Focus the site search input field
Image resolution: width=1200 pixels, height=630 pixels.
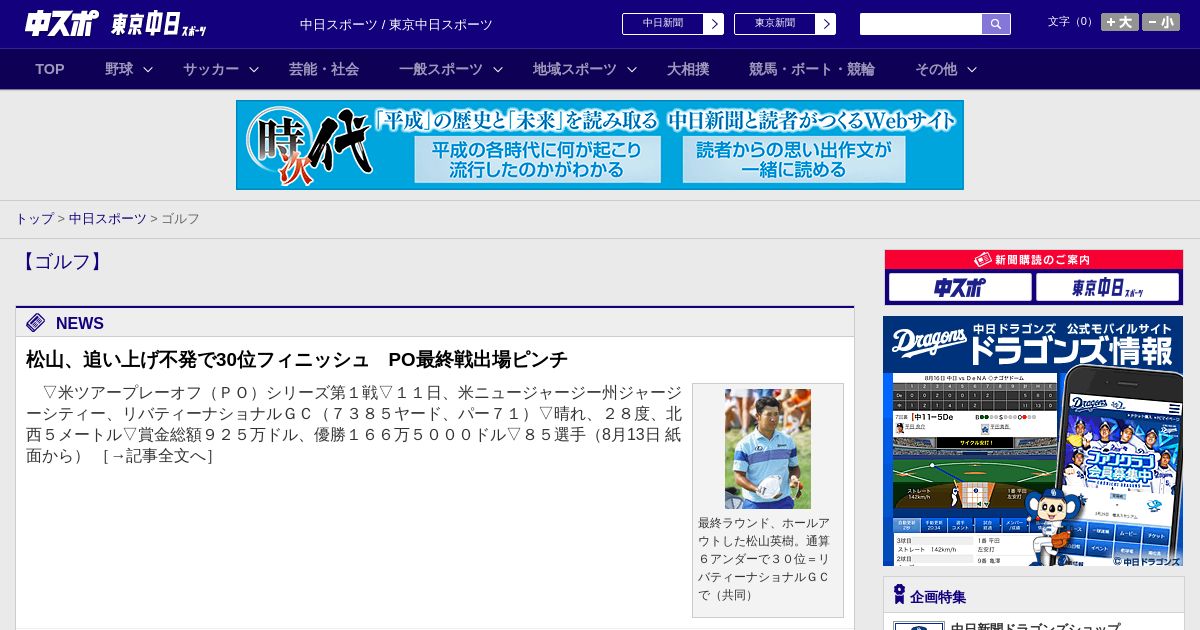[x=921, y=24]
